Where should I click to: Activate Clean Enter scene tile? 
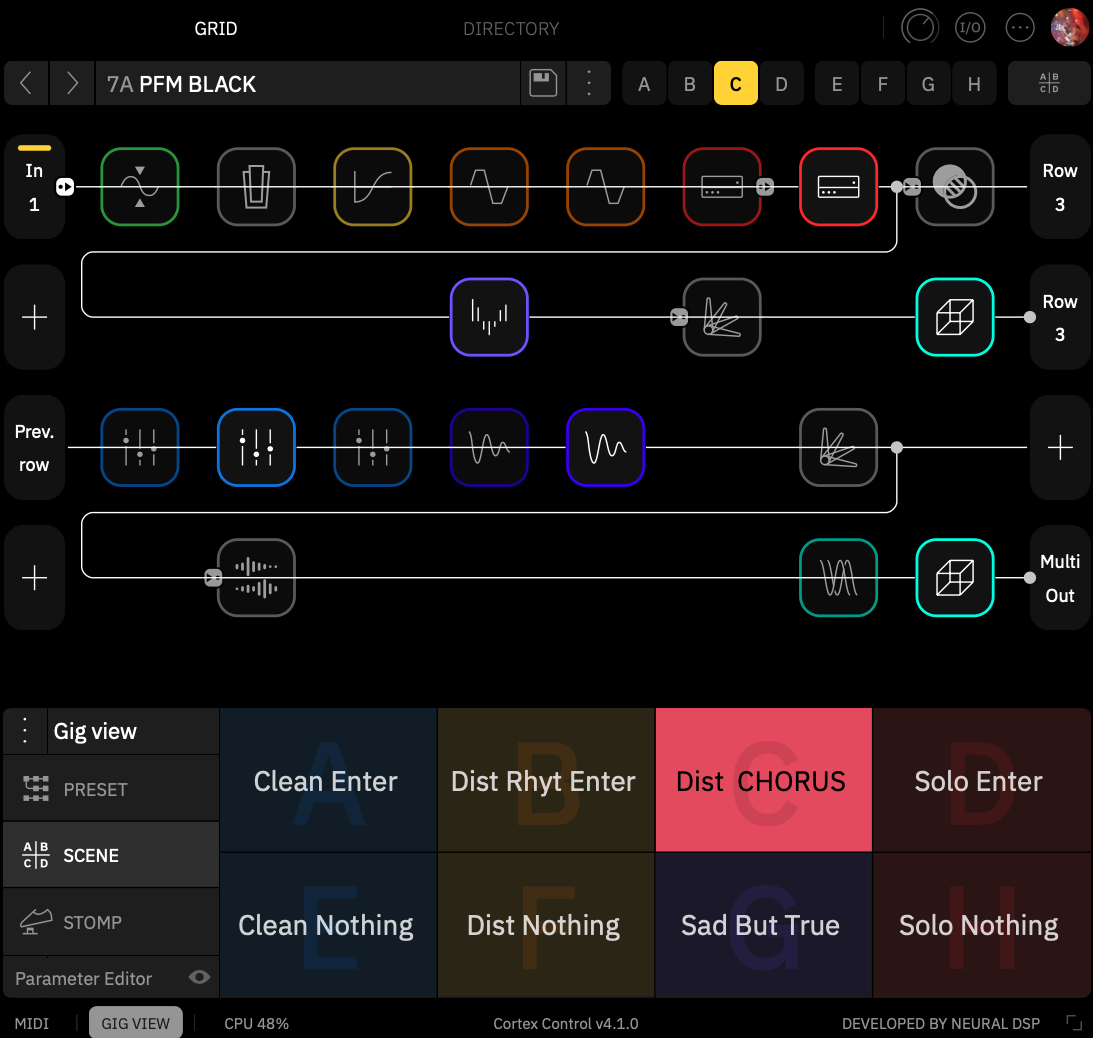pos(328,780)
